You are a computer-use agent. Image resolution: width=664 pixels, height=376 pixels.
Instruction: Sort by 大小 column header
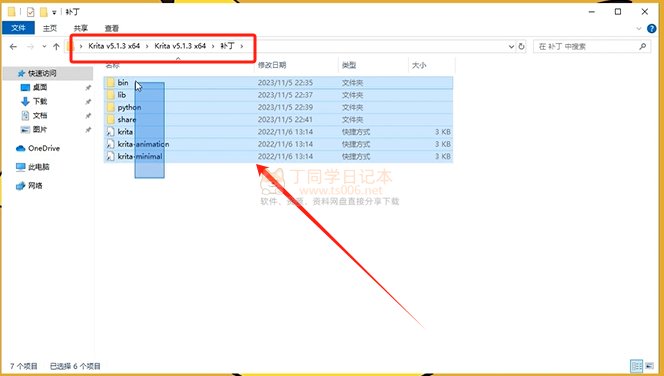419,65
